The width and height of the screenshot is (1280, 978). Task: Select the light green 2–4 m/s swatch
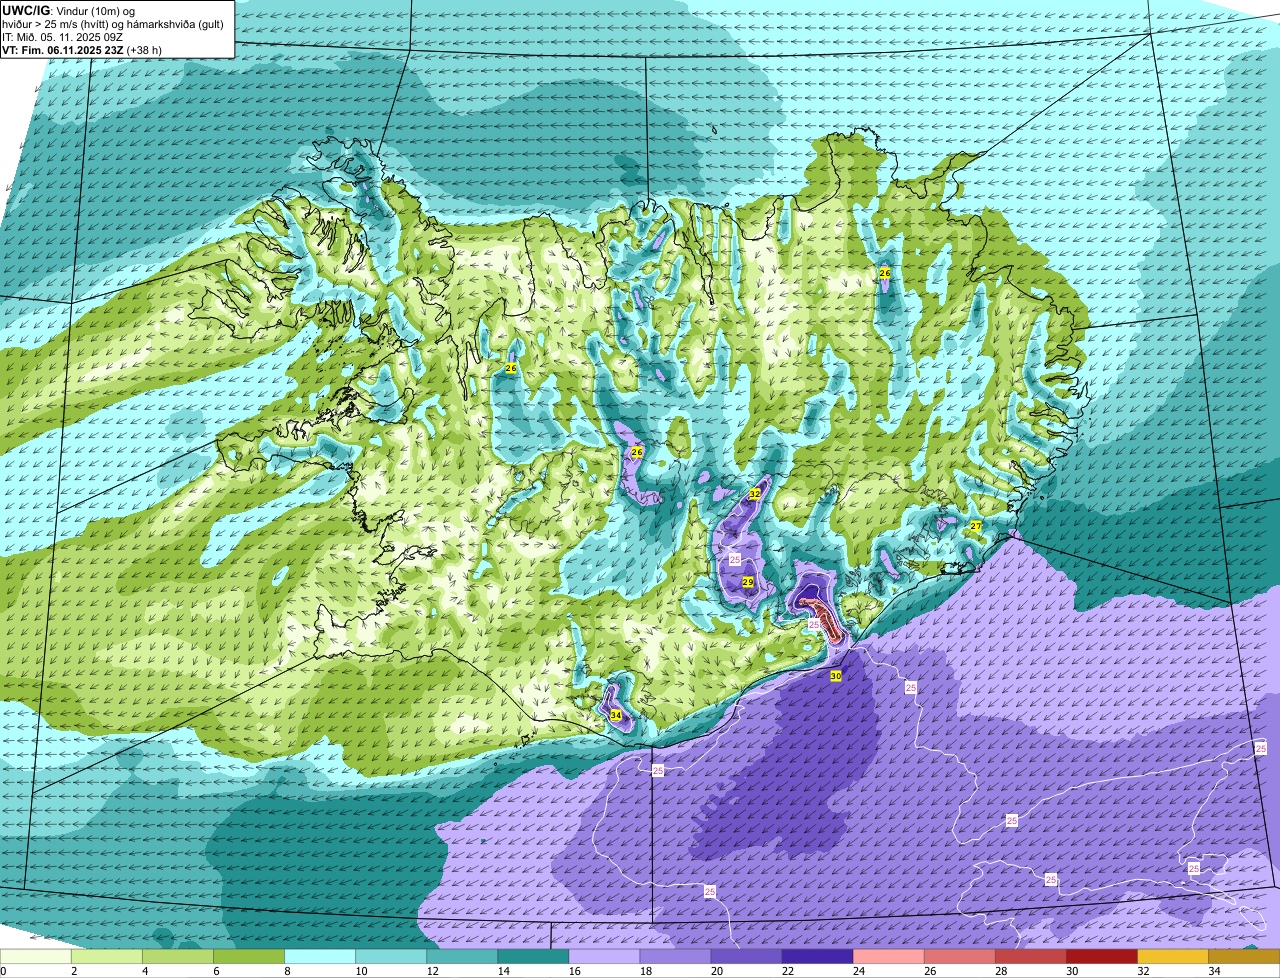pos(107,957)
